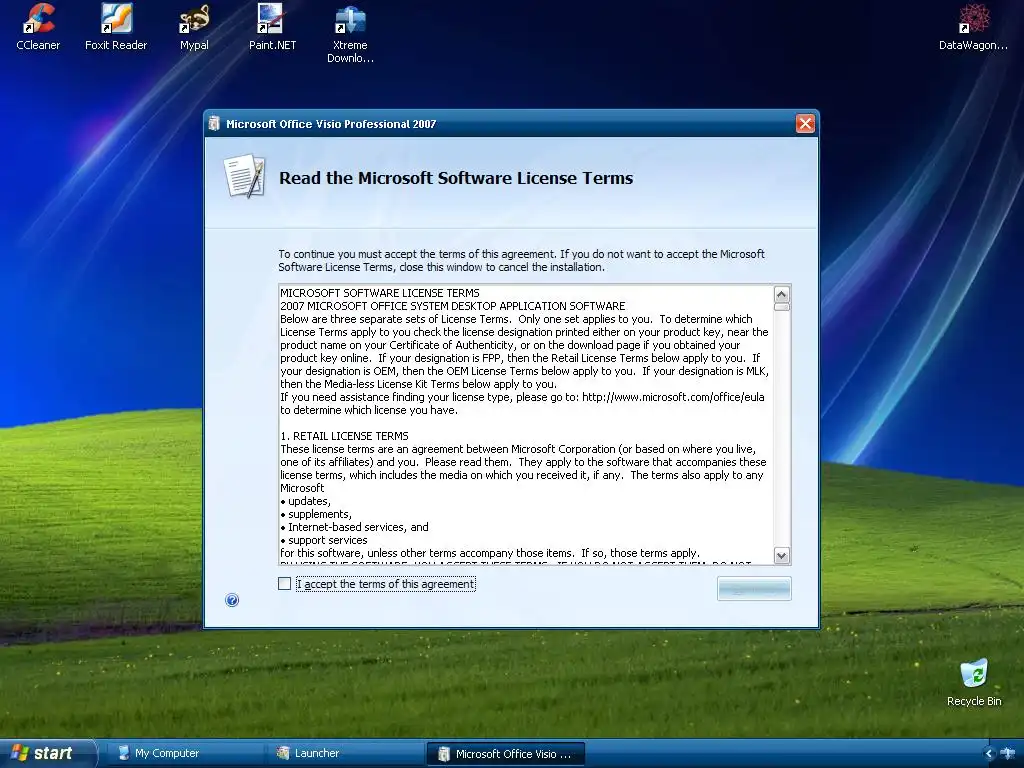Click 'Internet-based services, and' bullet
Image resolution: width=1024 pixels, height=768 pixels.
355,527
